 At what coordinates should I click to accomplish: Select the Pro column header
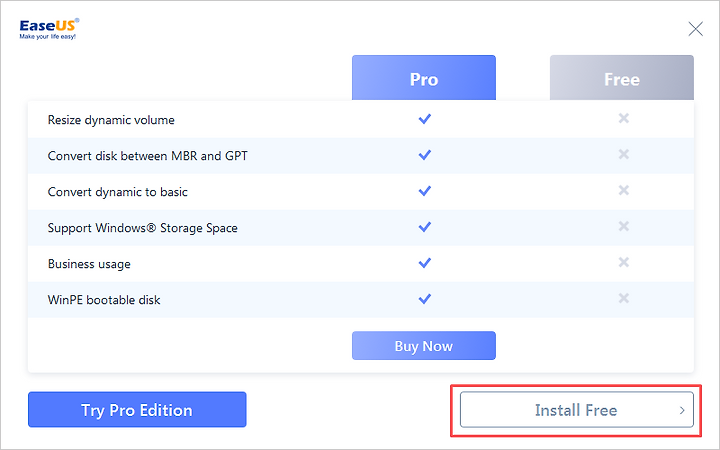(x=424, y=78)
